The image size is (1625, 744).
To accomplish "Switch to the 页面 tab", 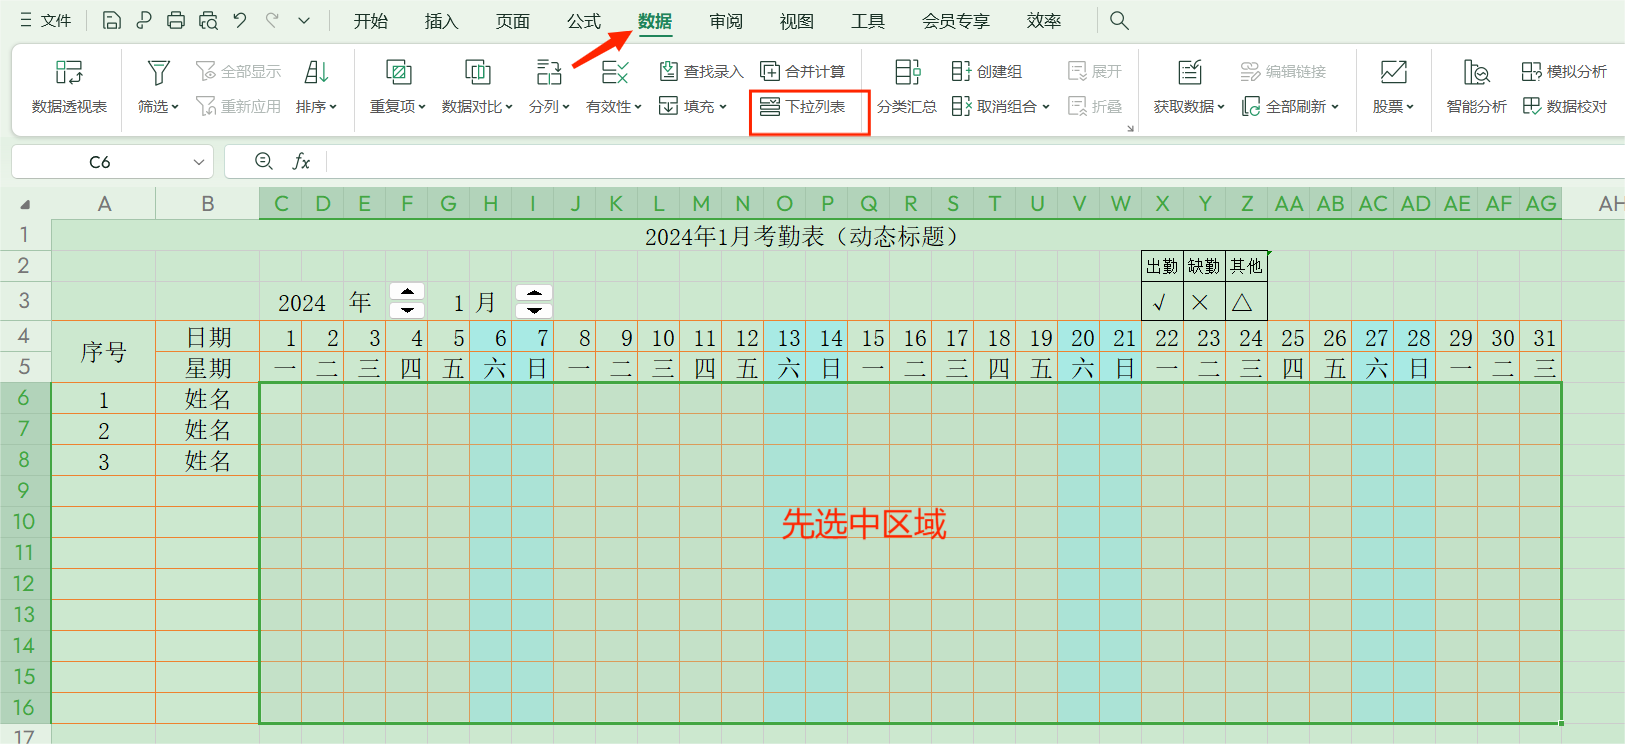I will coord(513,21).
